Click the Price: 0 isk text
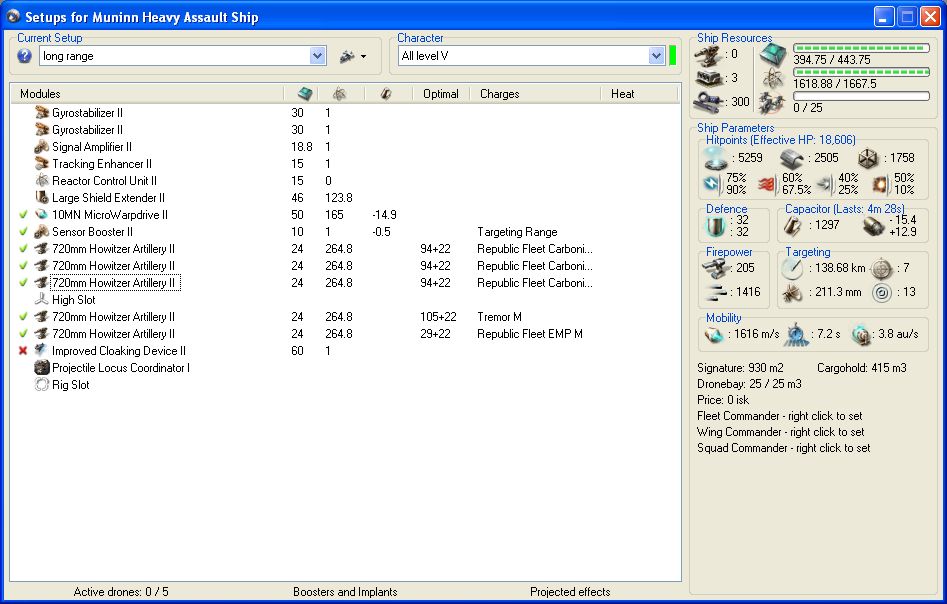The width and height of the screenshot is (947, 604). pyautogui.click(x=723, y=400)
